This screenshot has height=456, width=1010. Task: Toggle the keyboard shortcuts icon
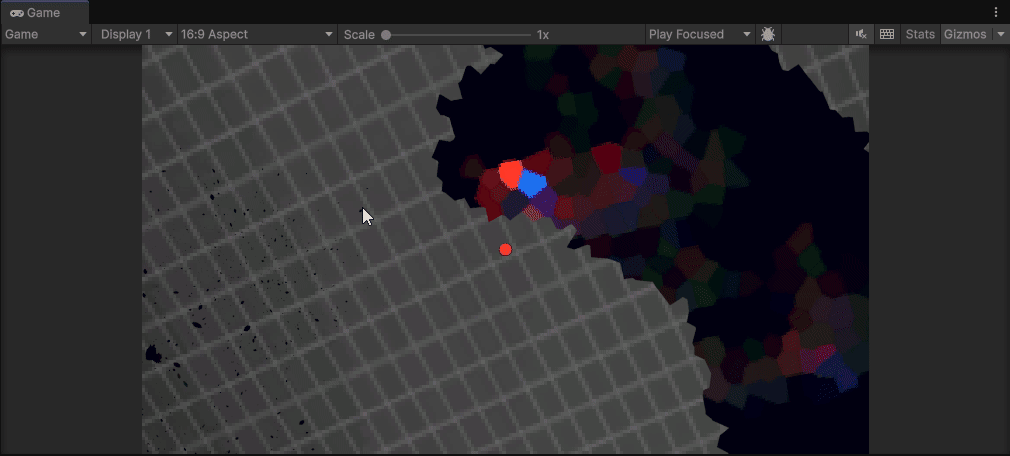(x=887, y=35)
